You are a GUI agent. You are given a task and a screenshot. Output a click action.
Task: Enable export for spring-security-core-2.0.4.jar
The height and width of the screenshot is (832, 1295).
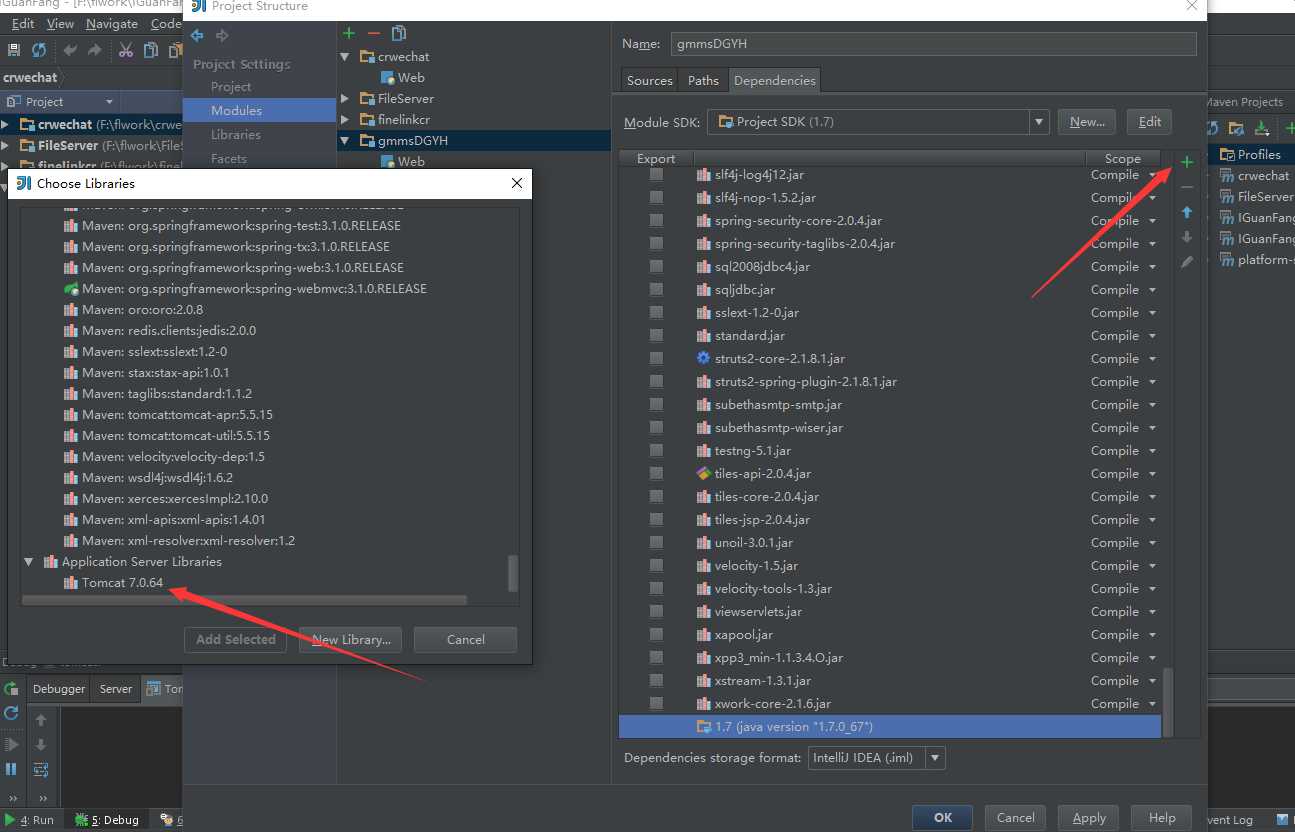656,221
